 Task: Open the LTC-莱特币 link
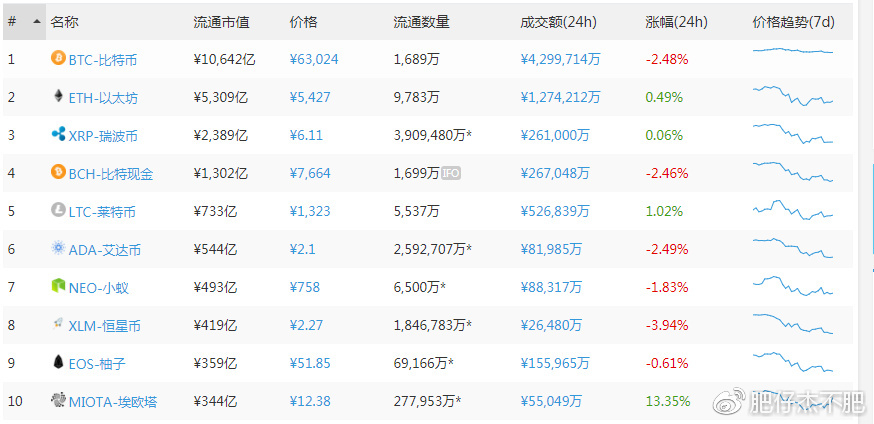pyautogui.click(x=102, y=212)
